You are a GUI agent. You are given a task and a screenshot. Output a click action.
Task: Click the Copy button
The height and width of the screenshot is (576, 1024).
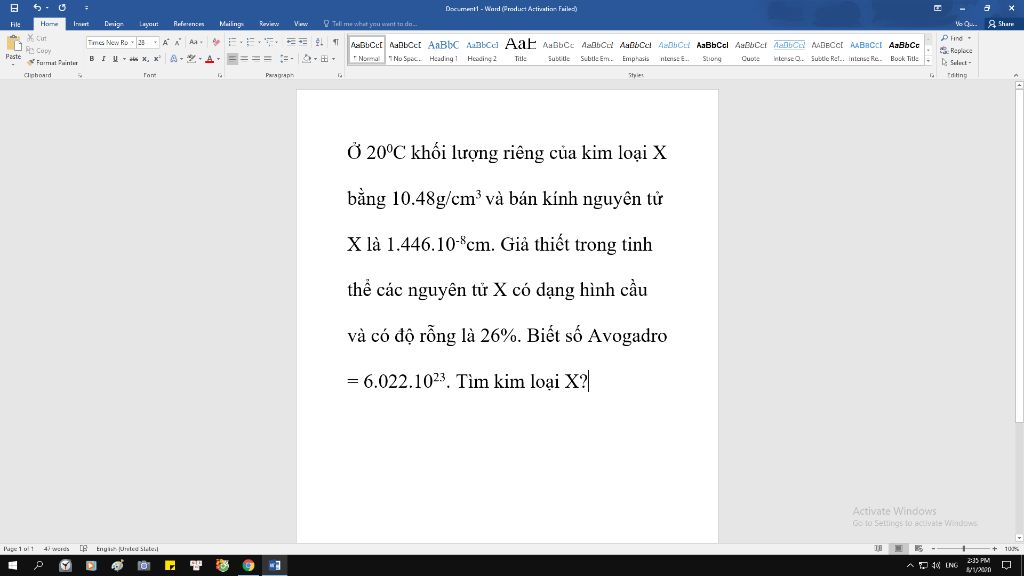(x=39, y=50)
